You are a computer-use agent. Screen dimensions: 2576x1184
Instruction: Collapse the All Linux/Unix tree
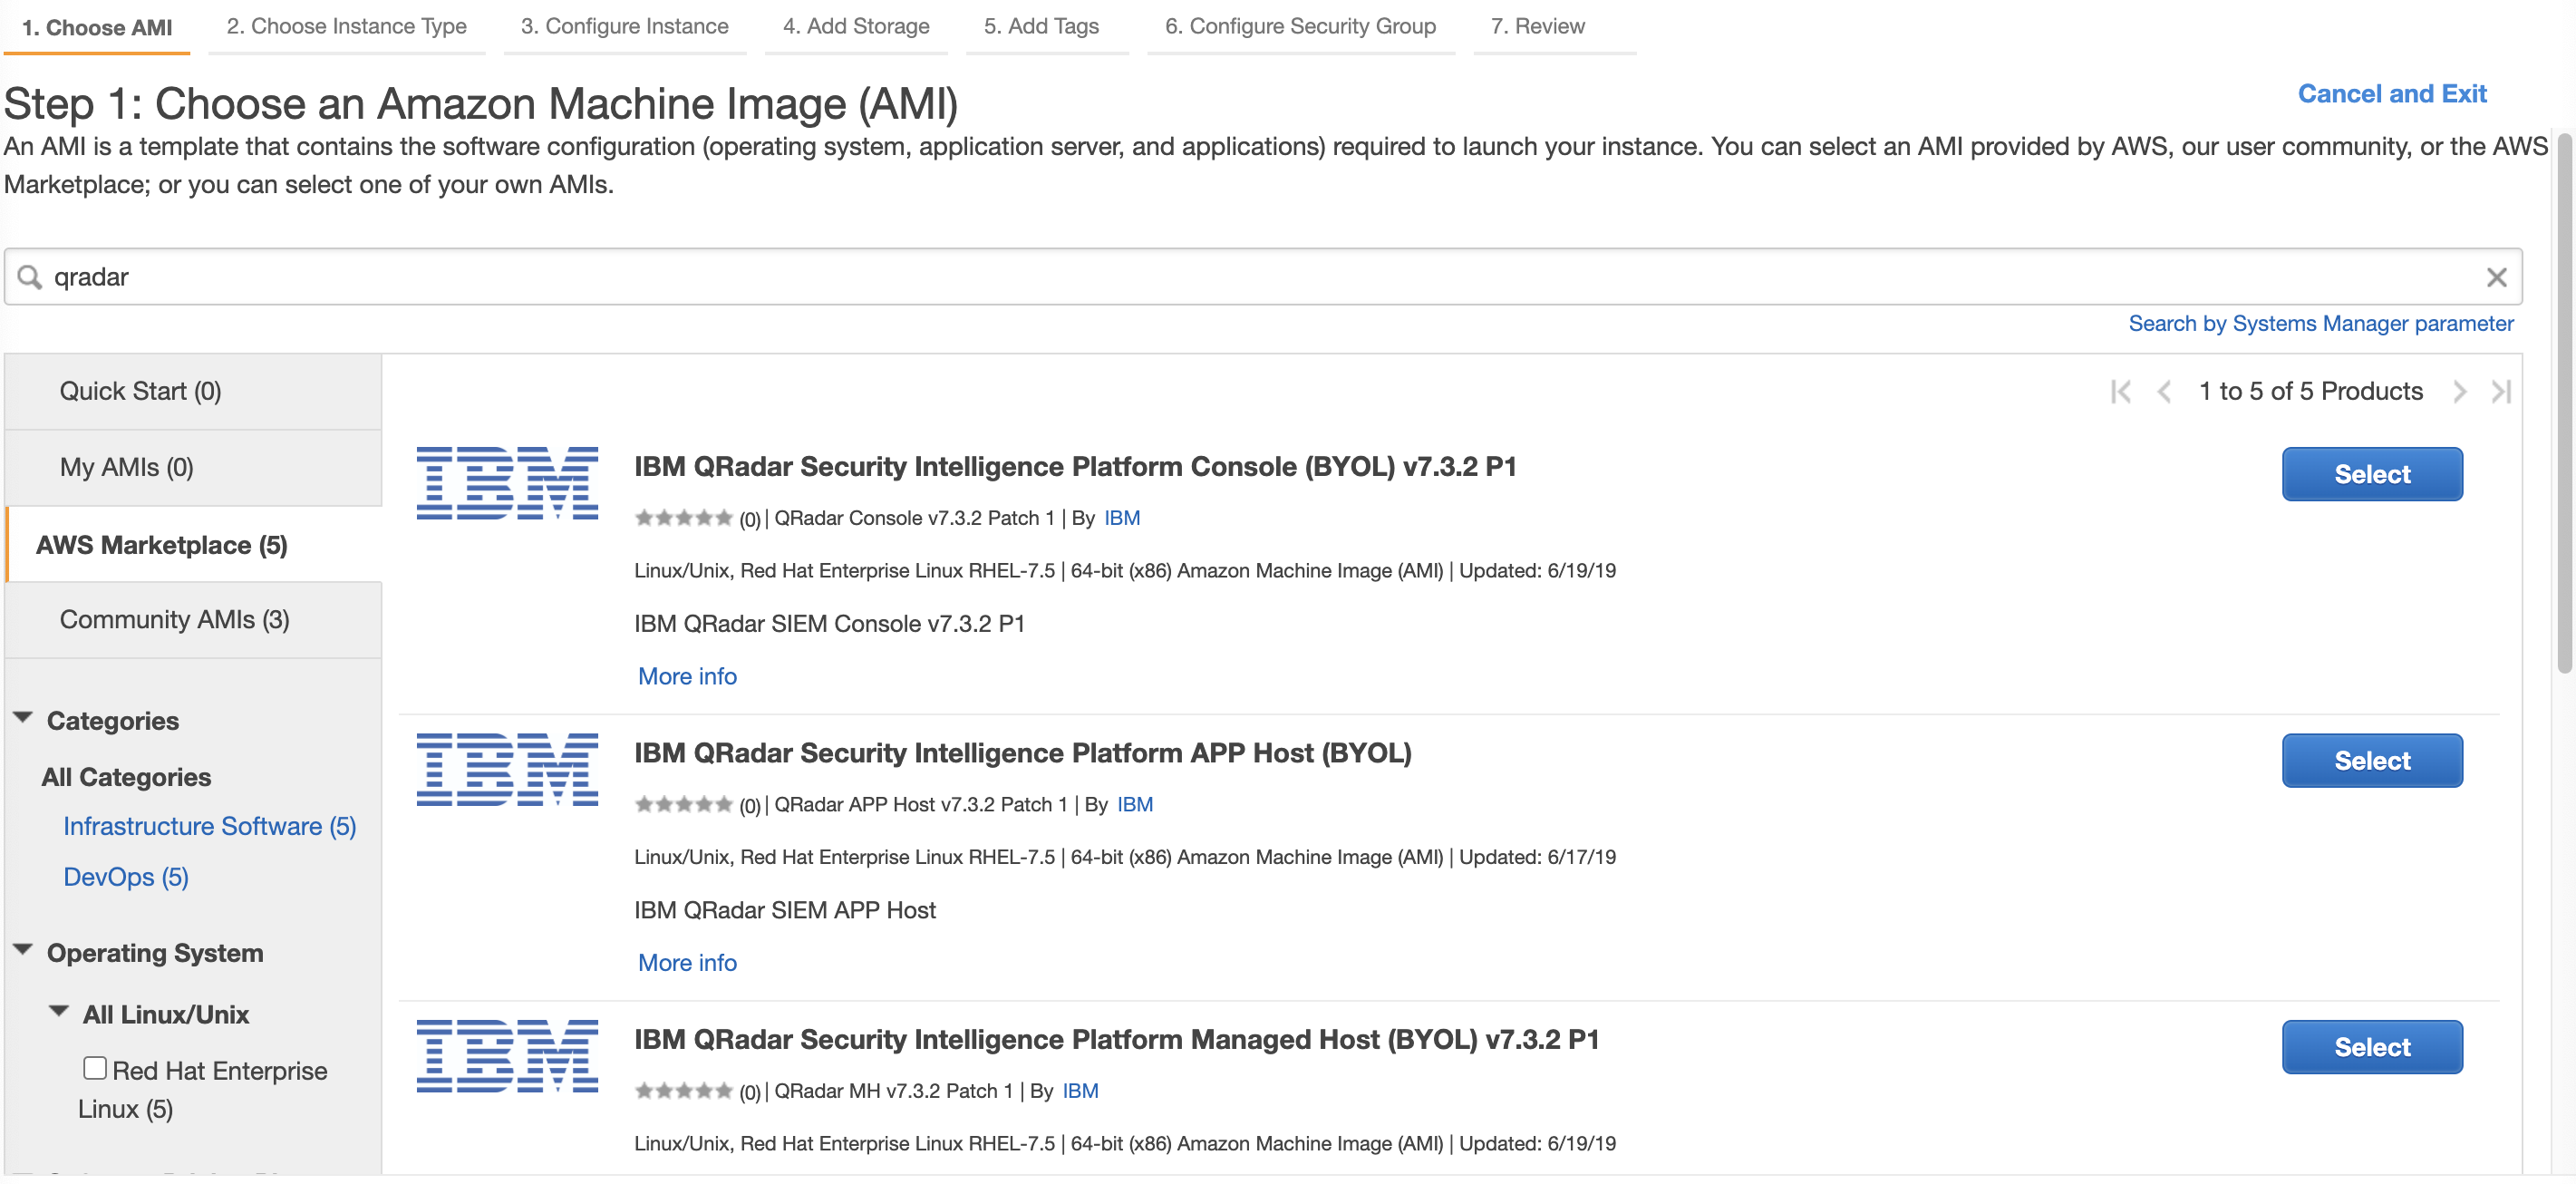[59, 1012]
